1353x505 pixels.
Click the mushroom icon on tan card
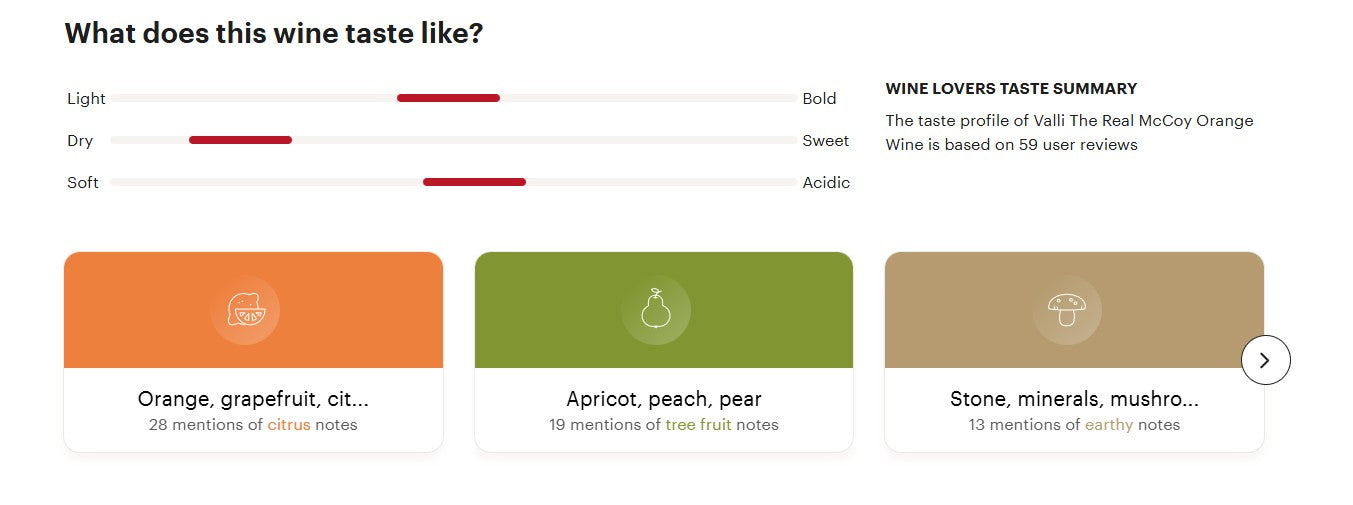tap(1067, 310)
